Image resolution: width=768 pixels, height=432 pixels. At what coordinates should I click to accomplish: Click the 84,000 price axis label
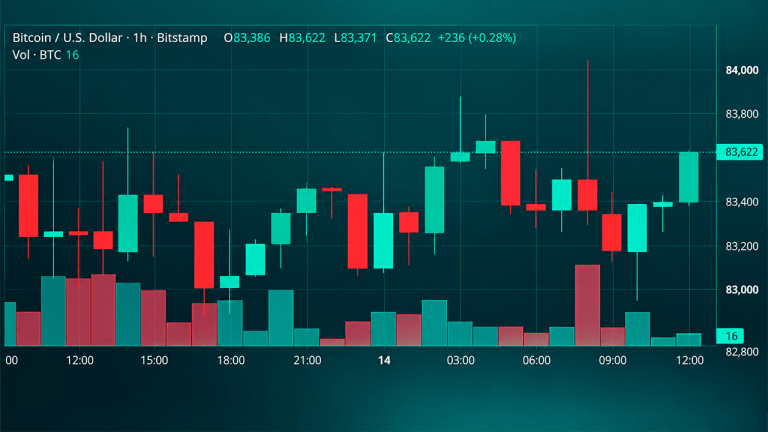tap(742, 70)
